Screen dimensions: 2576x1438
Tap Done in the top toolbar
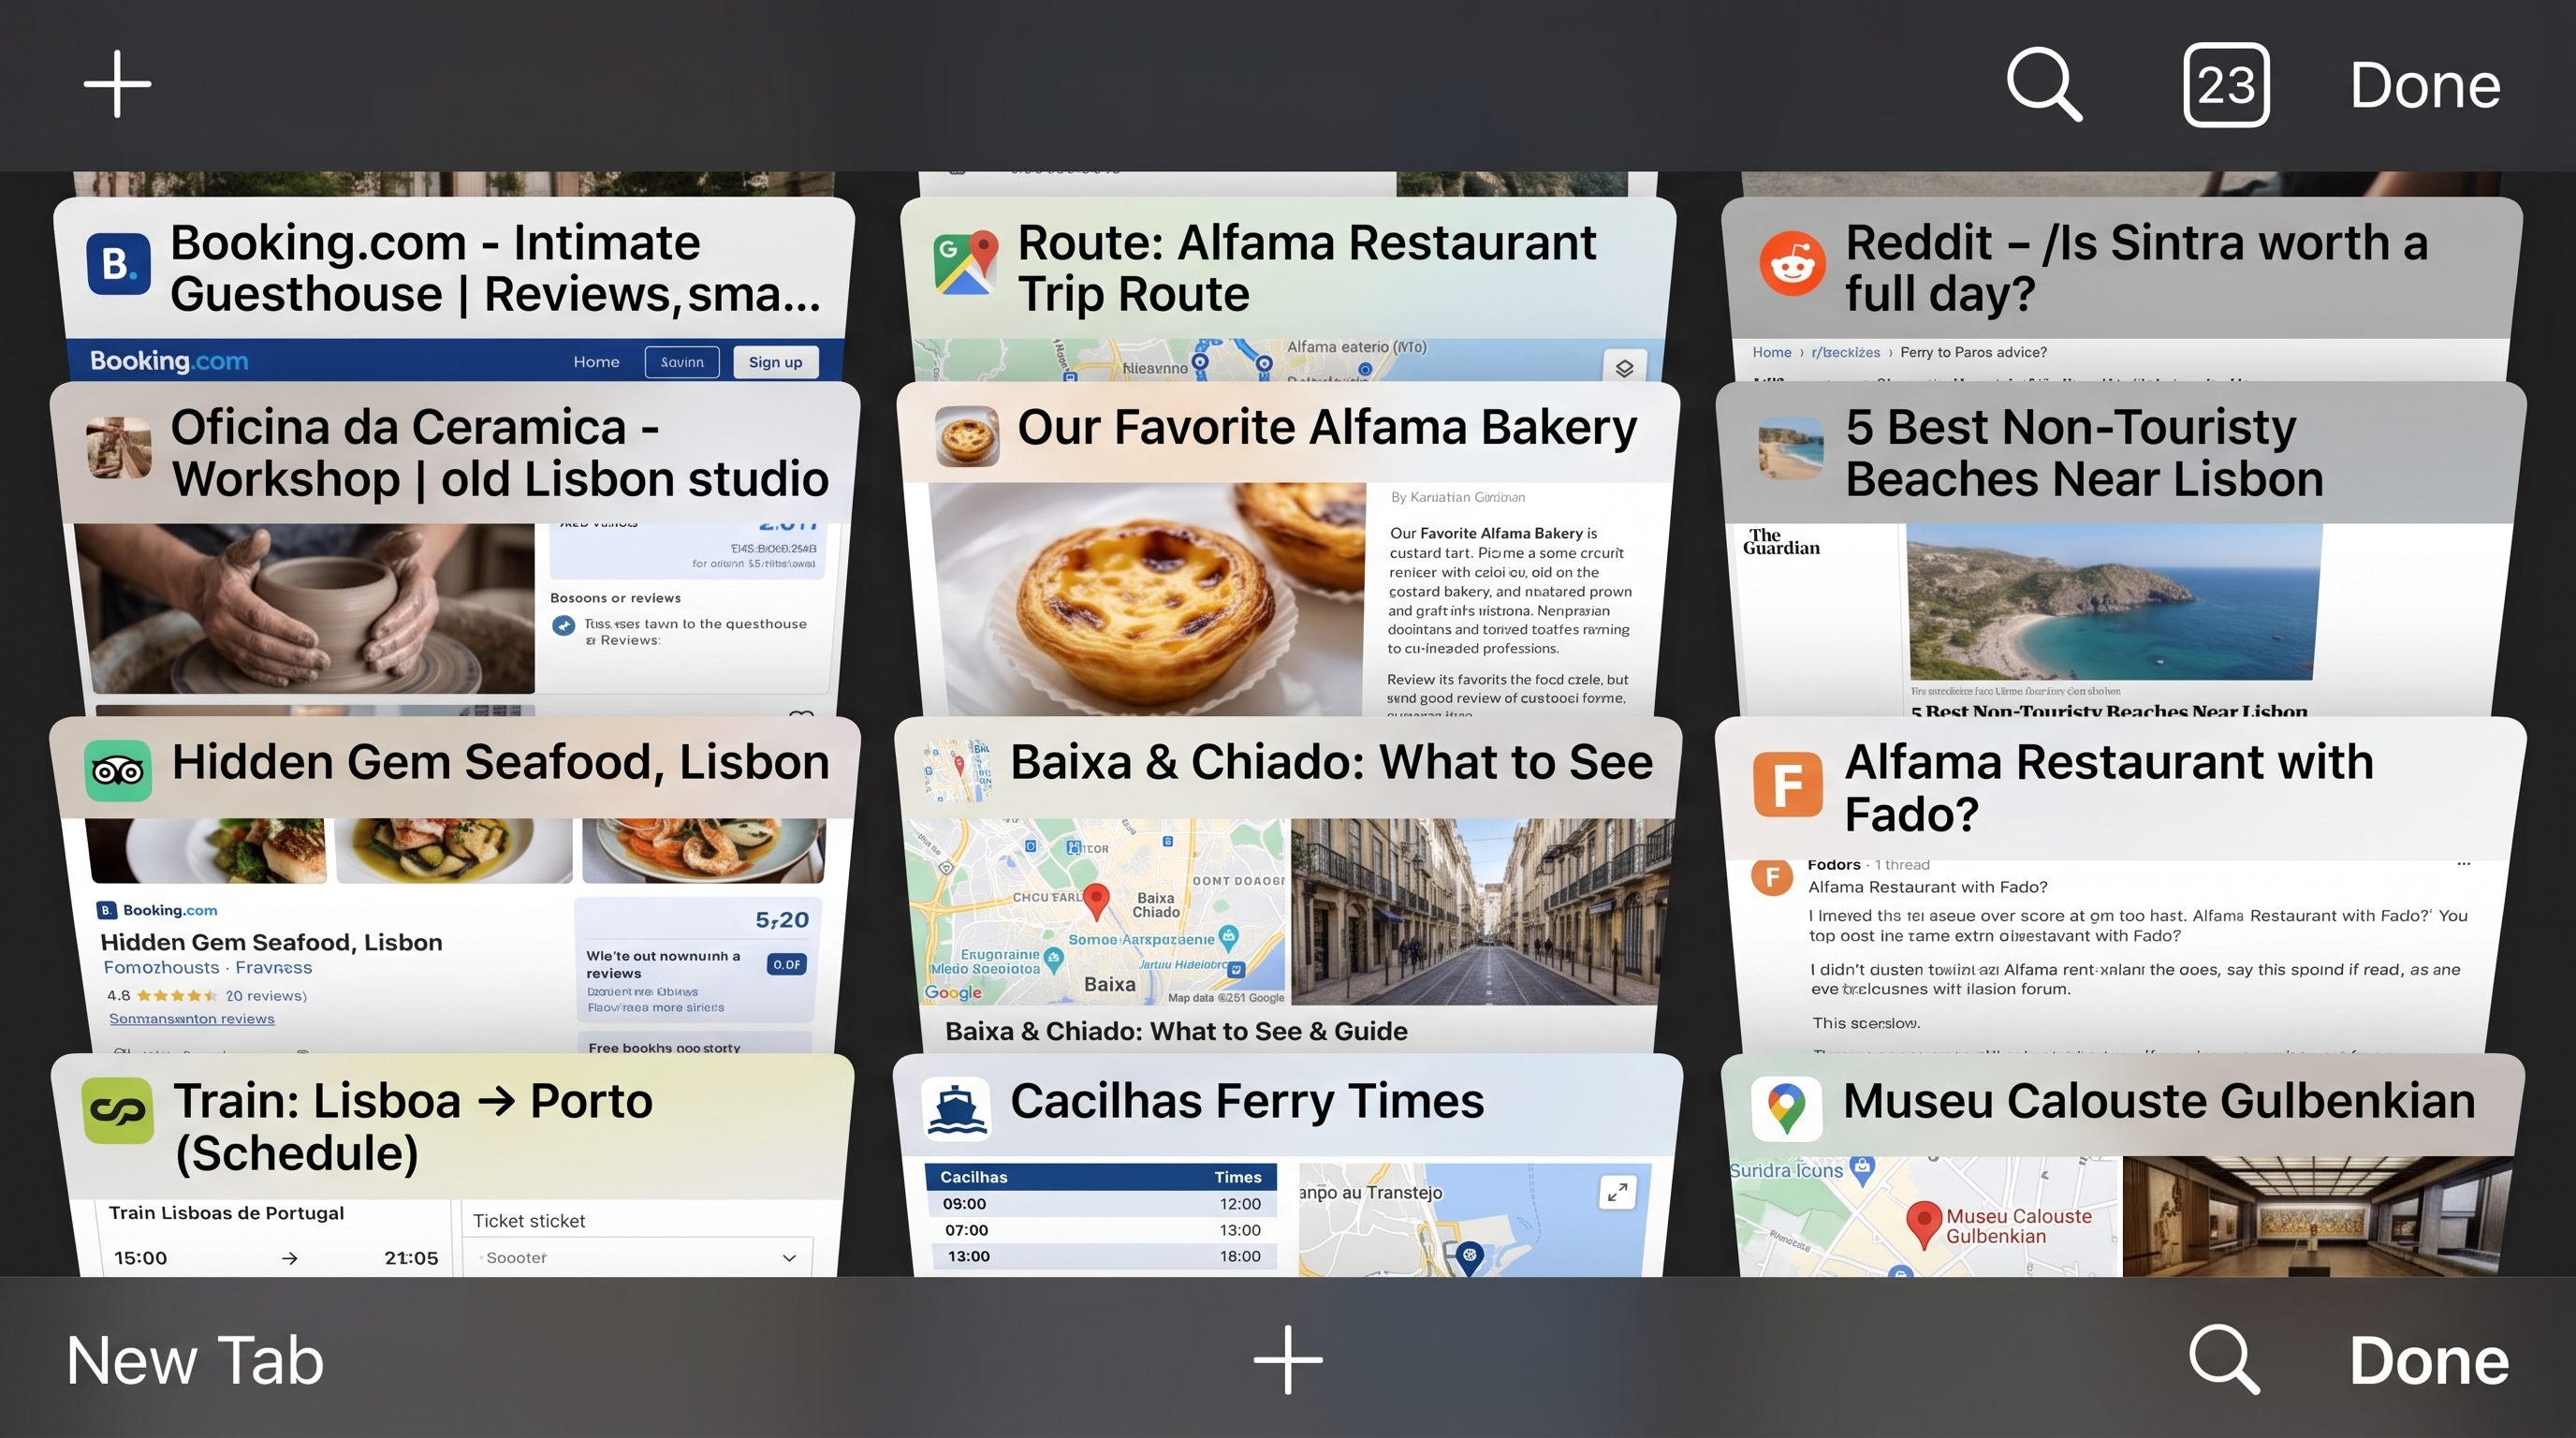pyautogui.click(x=2425, y=85)
